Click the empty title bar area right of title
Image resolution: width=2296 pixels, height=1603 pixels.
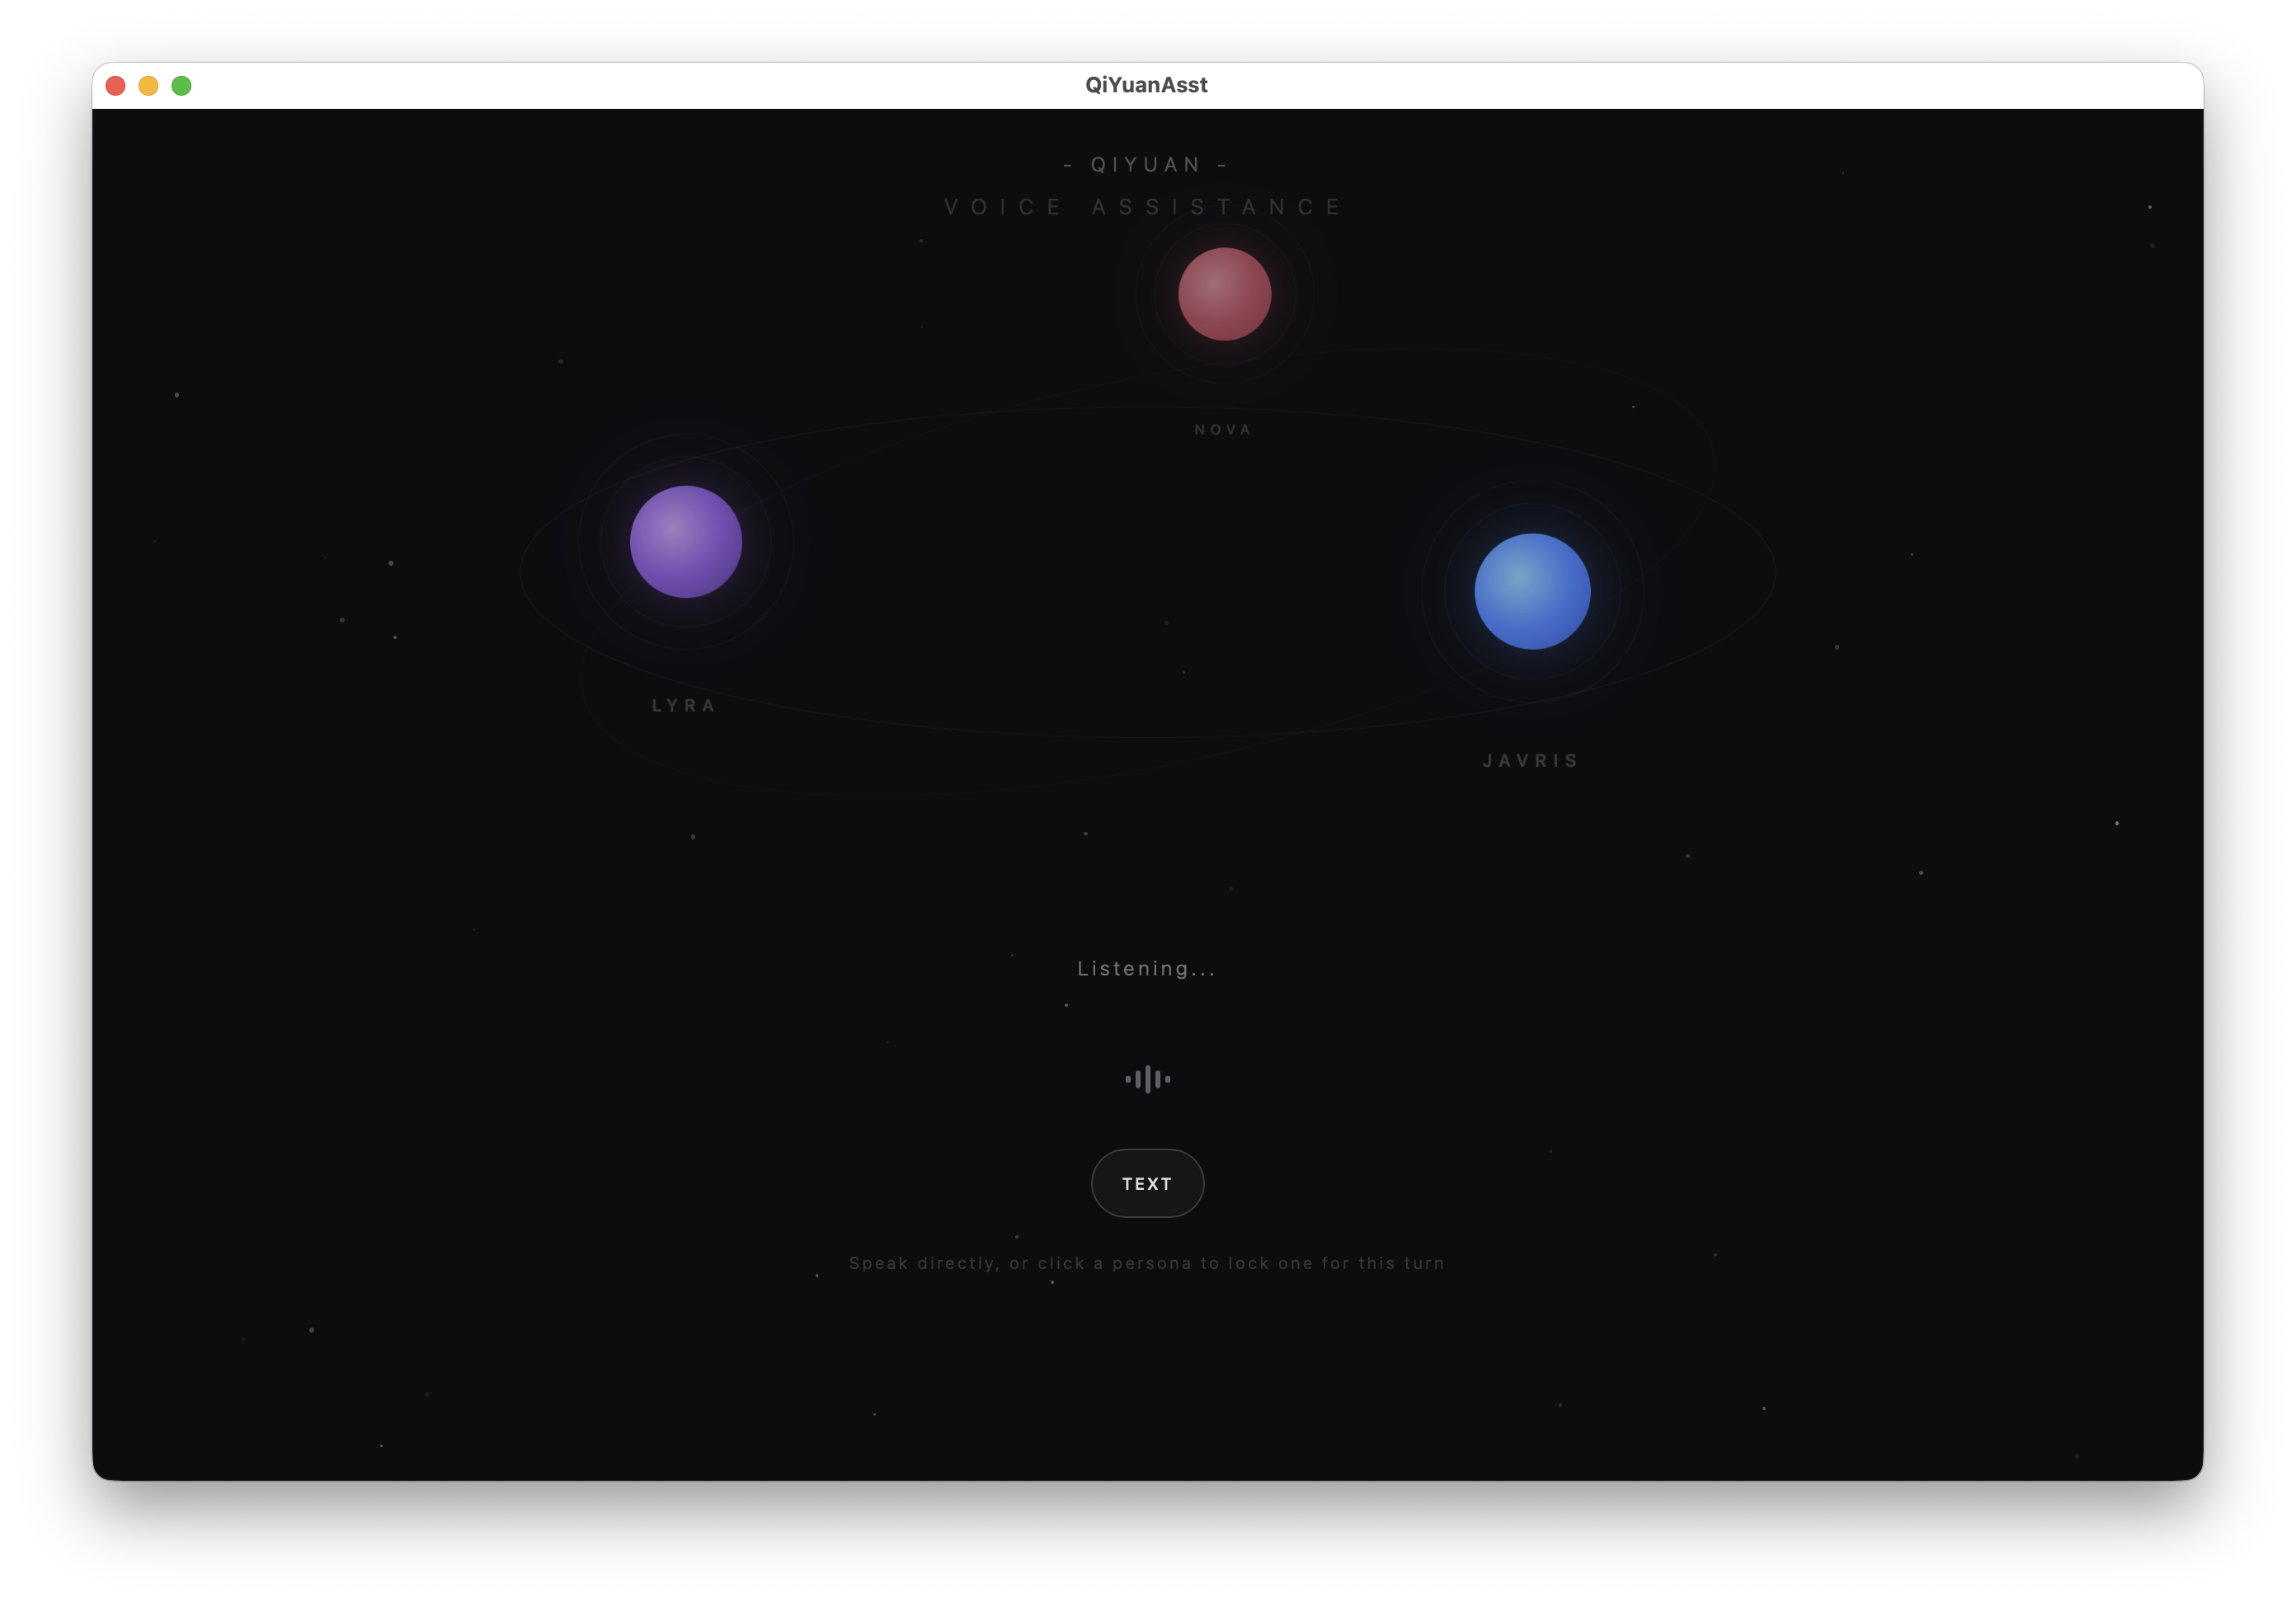(1700, 86)
